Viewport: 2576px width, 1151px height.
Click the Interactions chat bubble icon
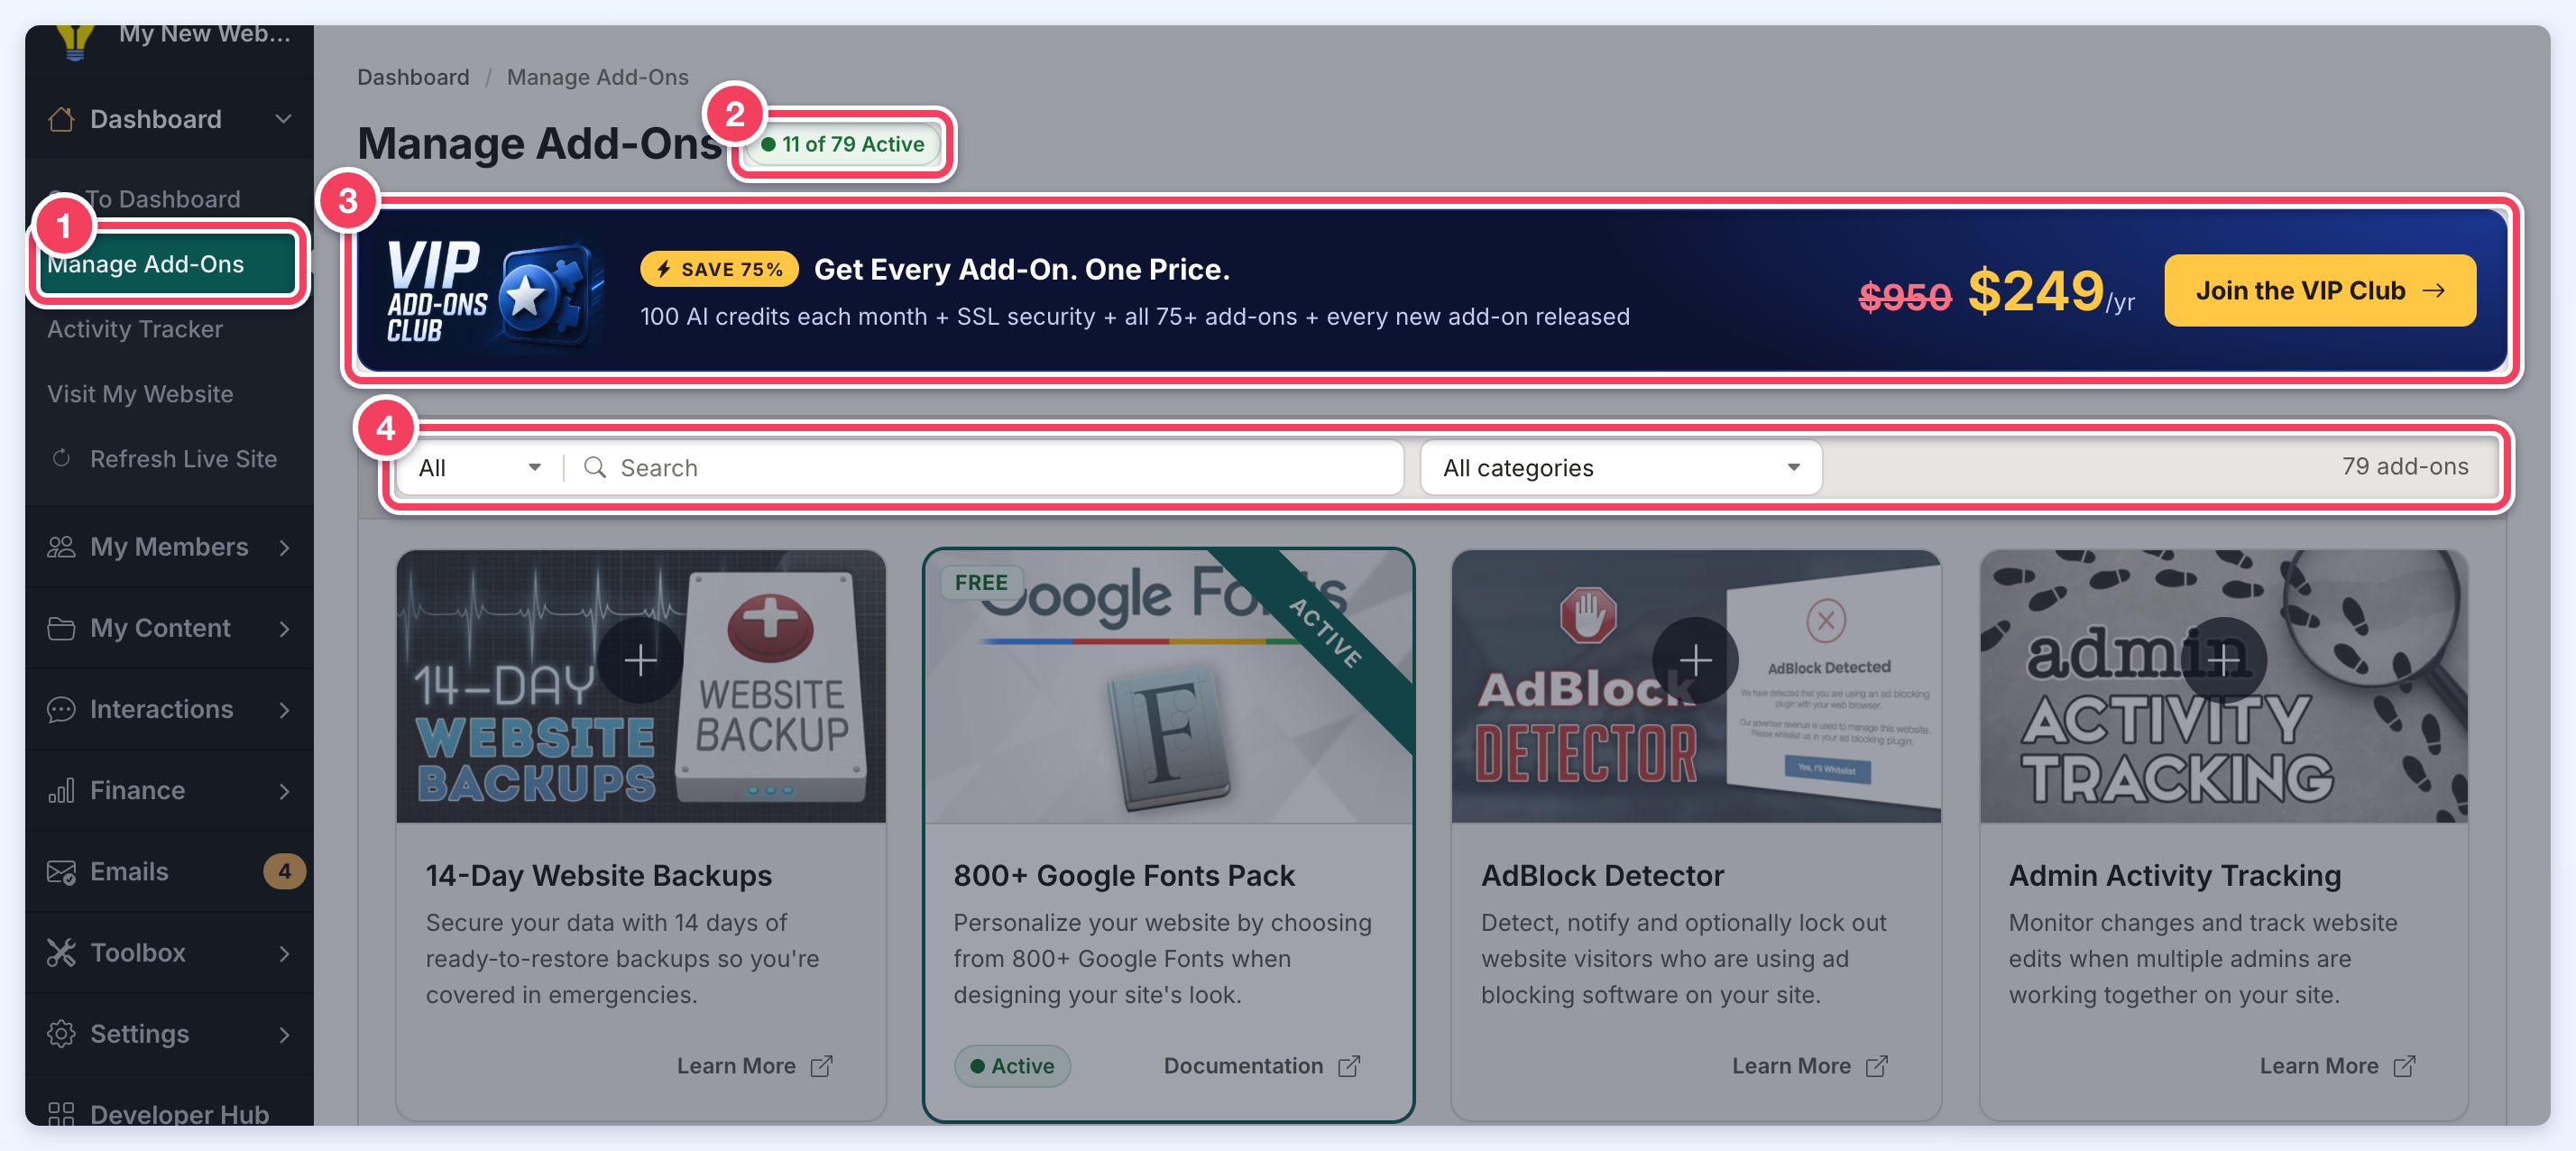(61, 709)
